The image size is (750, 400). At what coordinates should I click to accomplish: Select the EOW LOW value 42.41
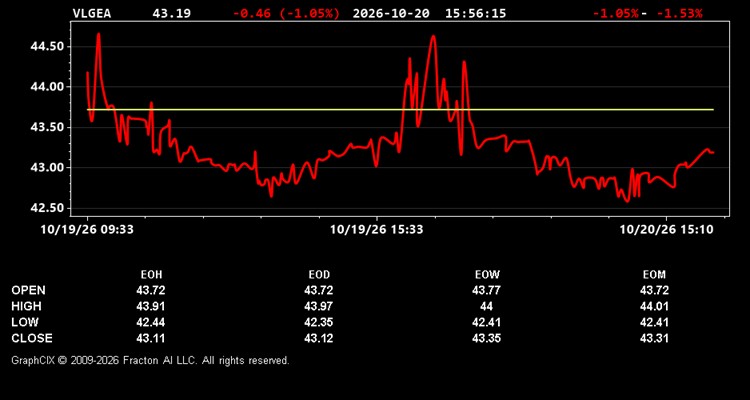coord(486,322)
